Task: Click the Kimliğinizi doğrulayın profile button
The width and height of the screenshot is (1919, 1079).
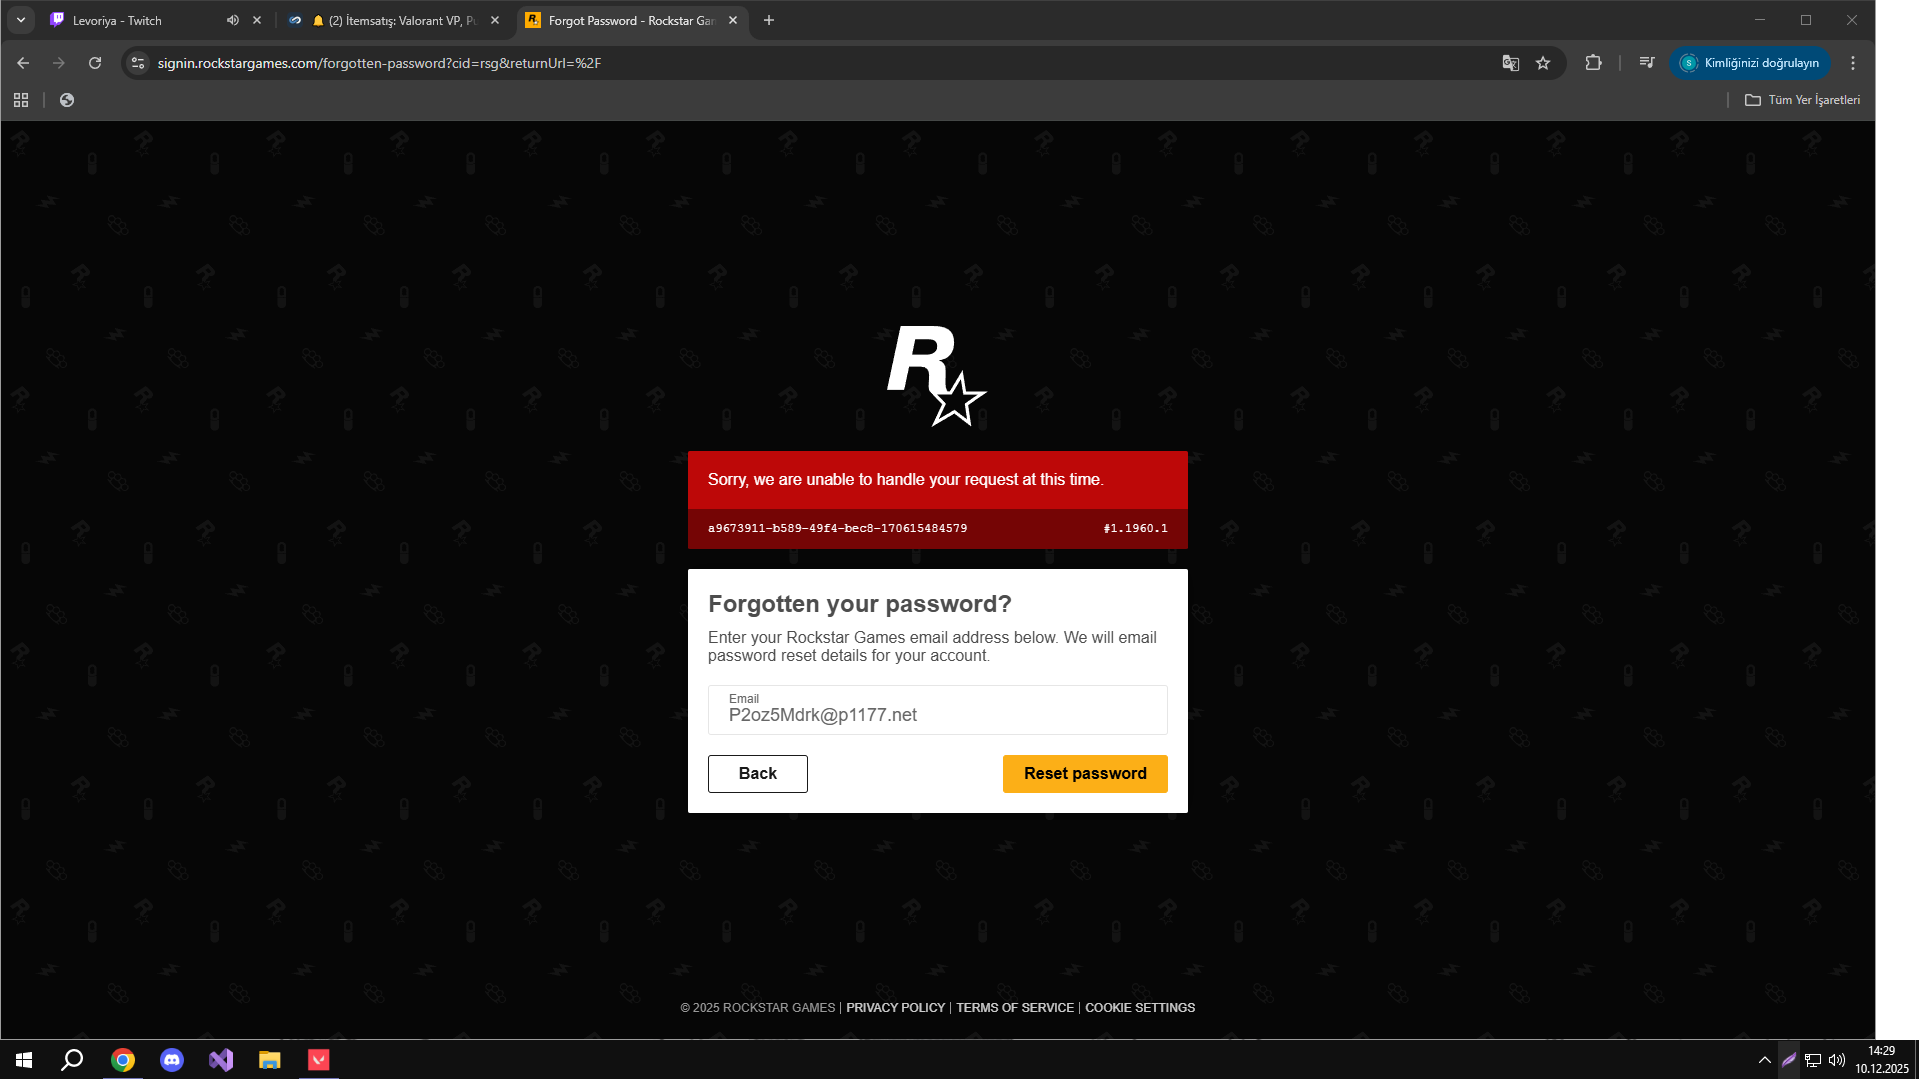Action: coord(1750,63)
